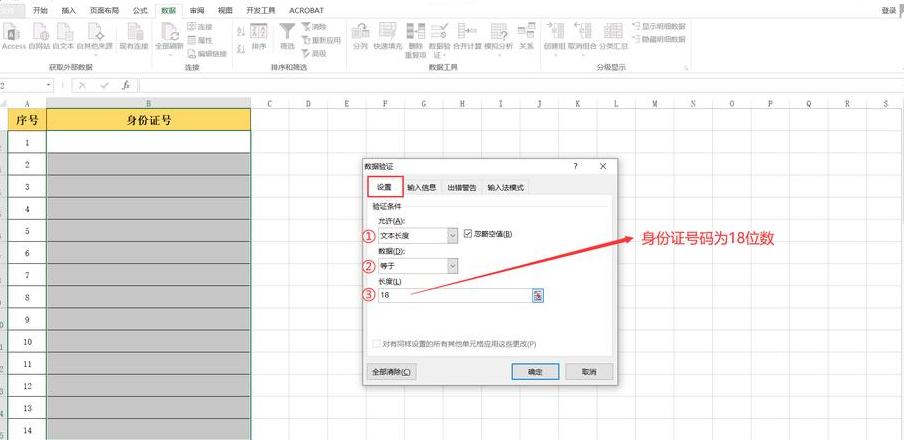Select the 身份证号 header cell
The image size is (904, 440).
149,120
